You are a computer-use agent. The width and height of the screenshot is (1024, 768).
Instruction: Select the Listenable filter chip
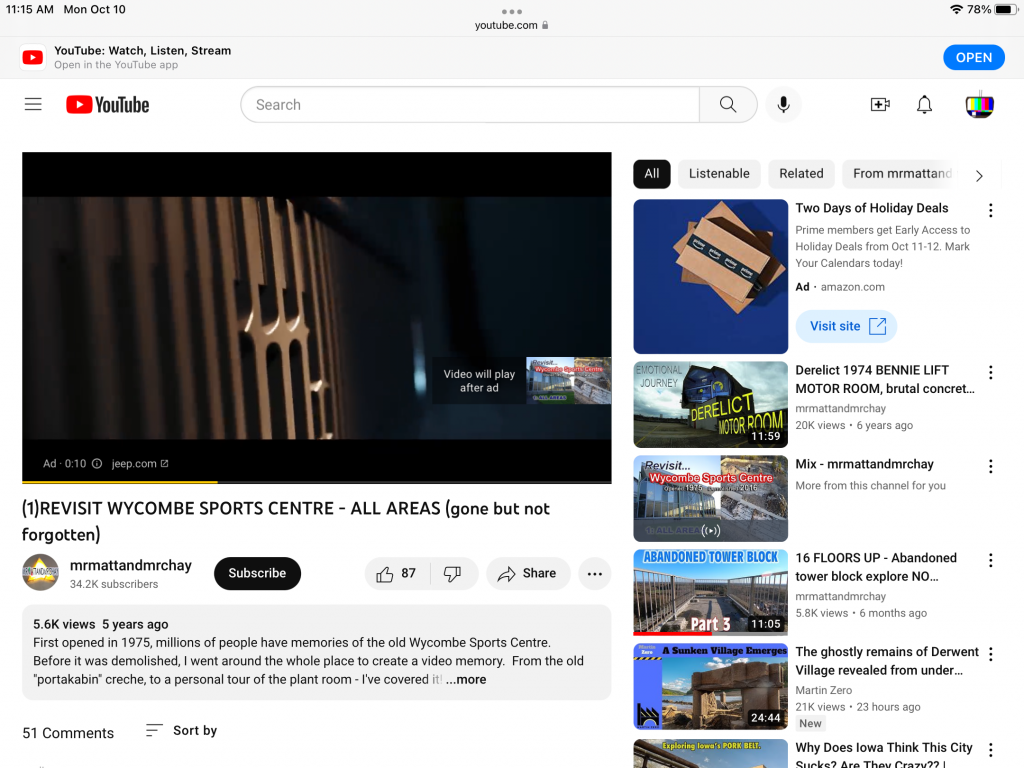pos(719,173)
